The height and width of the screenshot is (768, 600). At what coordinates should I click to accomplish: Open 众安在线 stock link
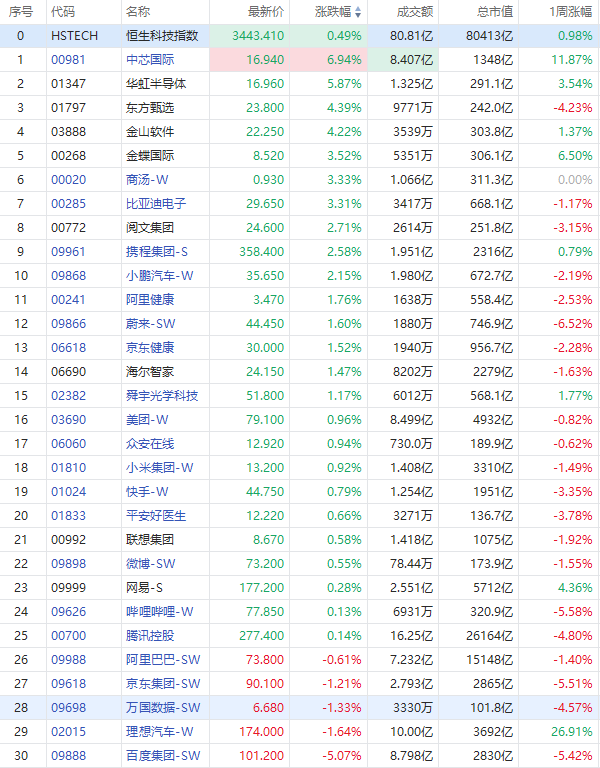click(150, 444)
